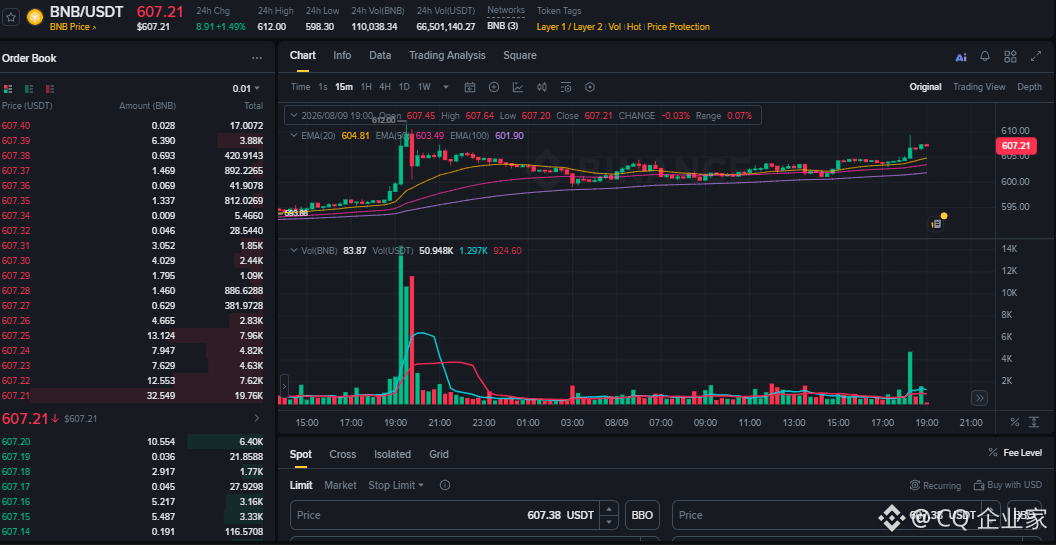
Task: Click arrow next to last price 607.21
Action: [256, 418]
